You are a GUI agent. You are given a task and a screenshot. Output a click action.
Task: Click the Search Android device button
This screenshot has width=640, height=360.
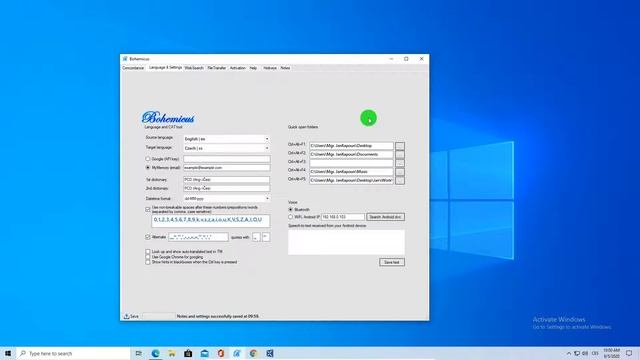coord(385,217)
